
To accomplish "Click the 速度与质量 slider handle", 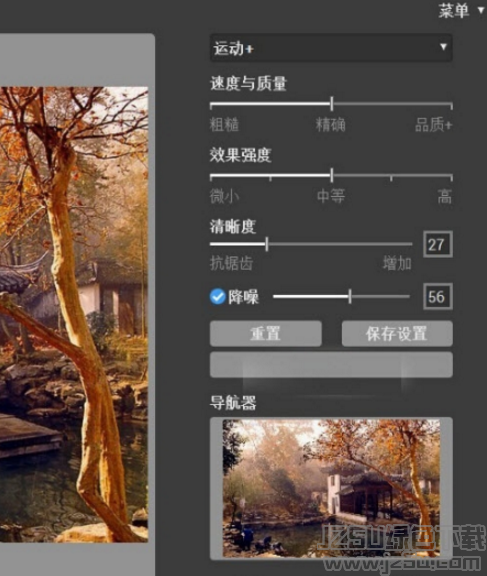I will coord(332,104).
